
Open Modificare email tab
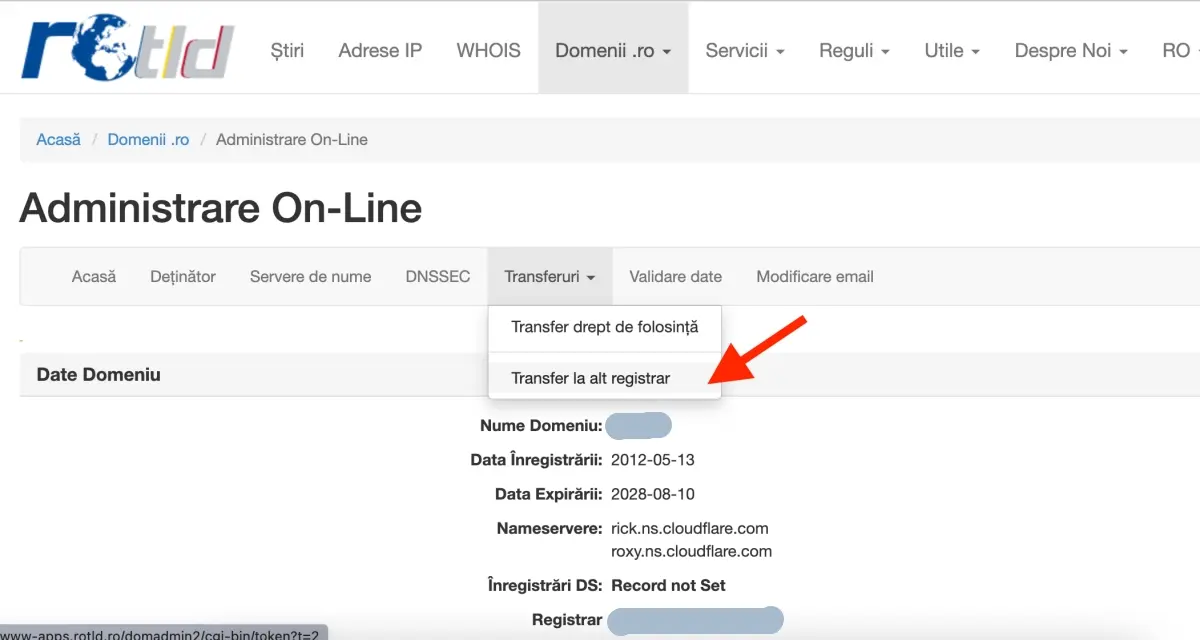(815, 277)
